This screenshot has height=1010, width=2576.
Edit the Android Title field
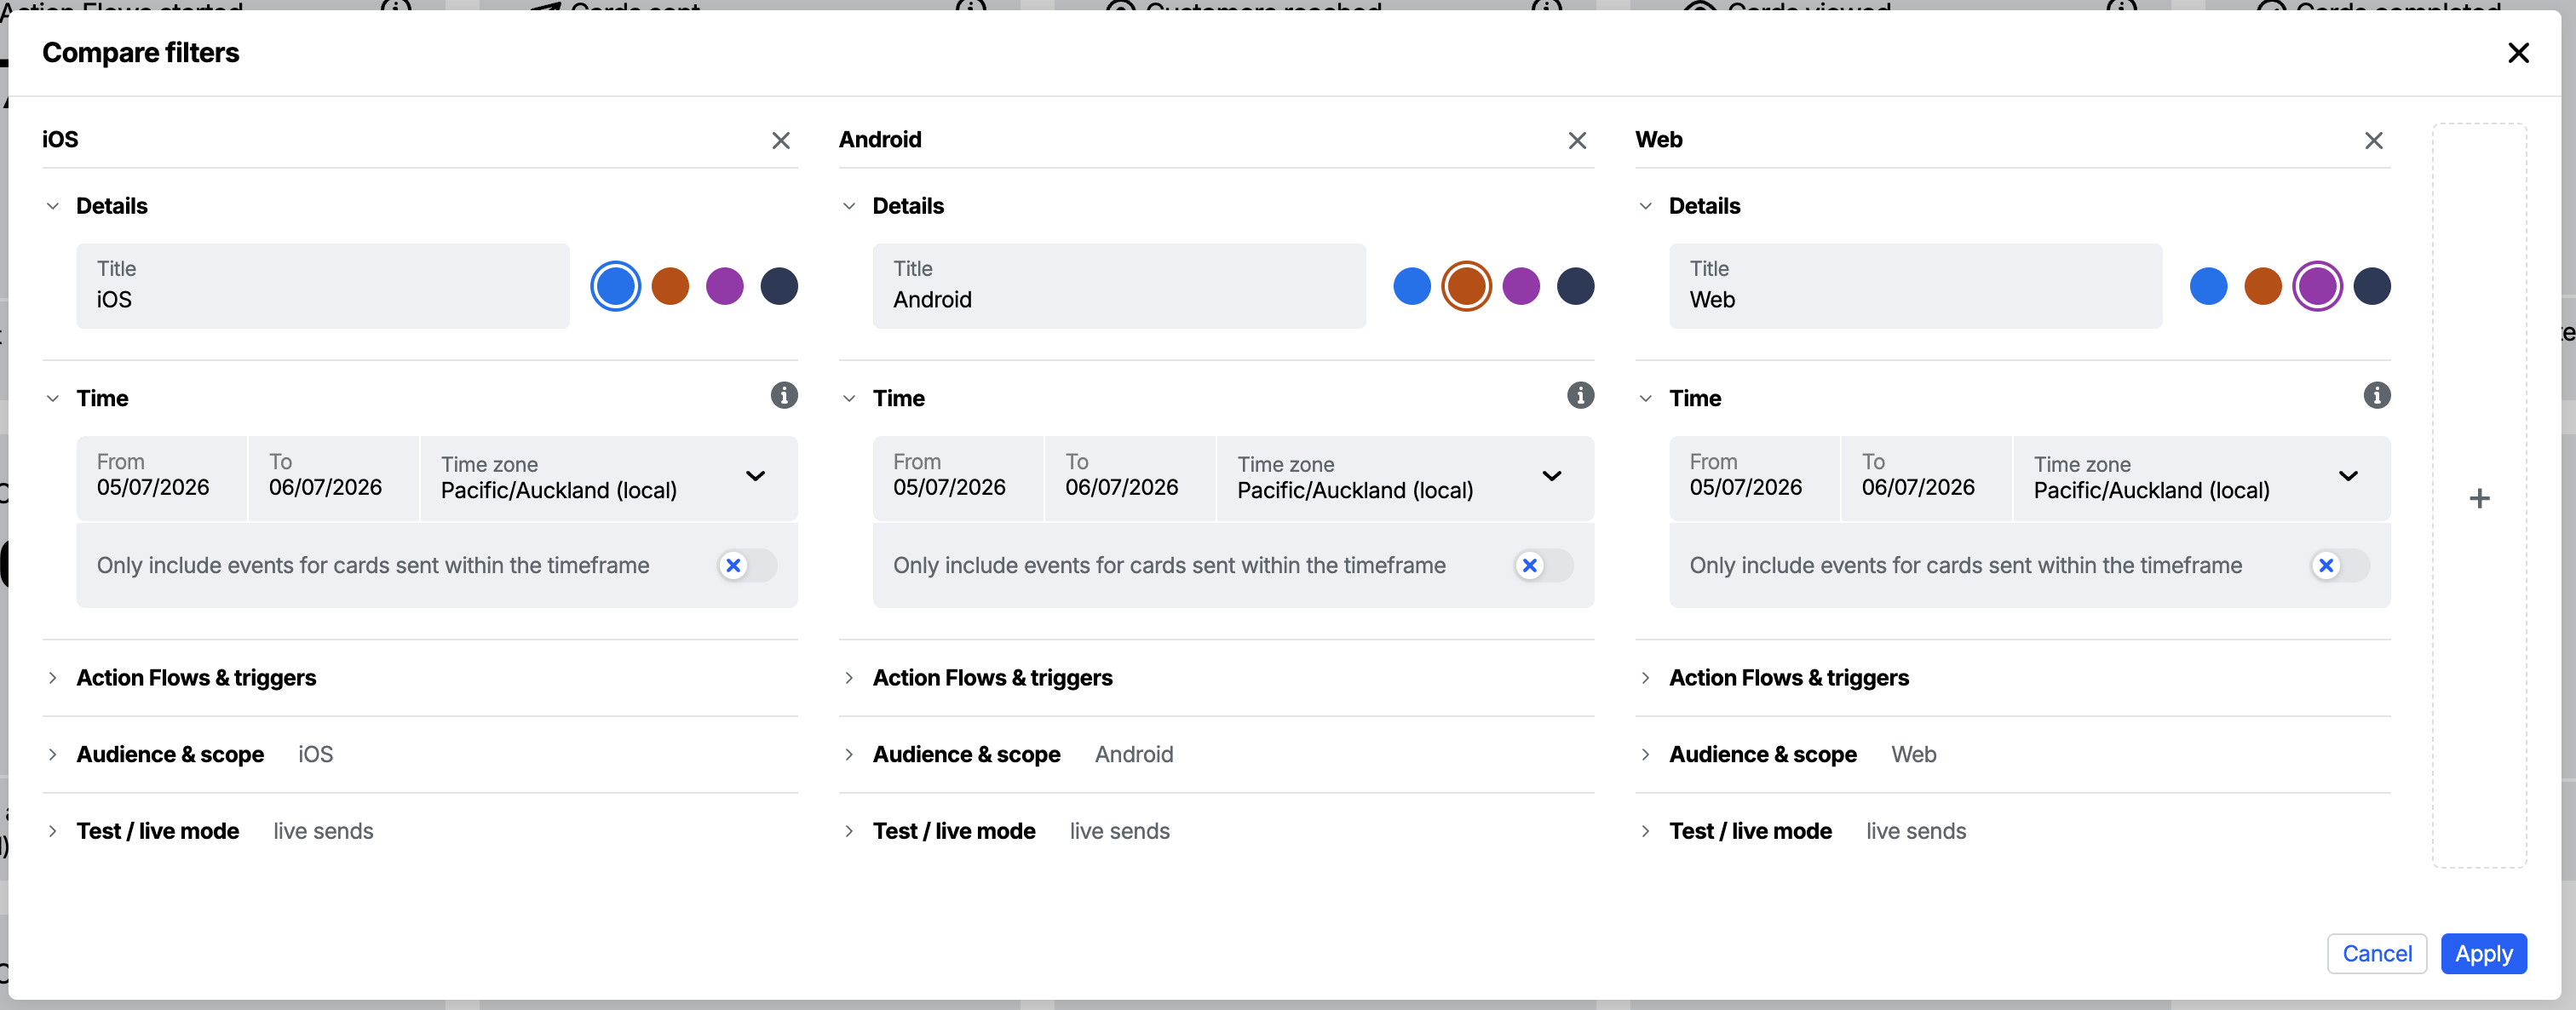(1119, 286)
